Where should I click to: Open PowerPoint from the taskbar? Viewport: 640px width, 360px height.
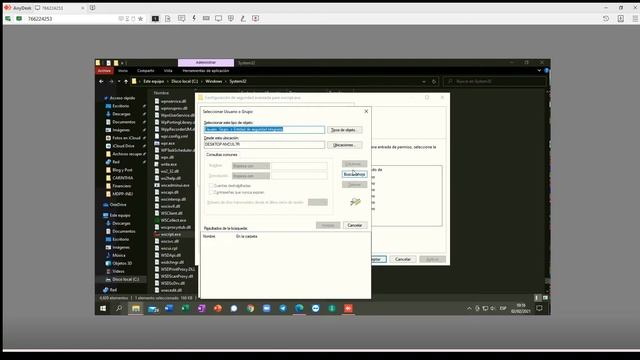[218, 309]
